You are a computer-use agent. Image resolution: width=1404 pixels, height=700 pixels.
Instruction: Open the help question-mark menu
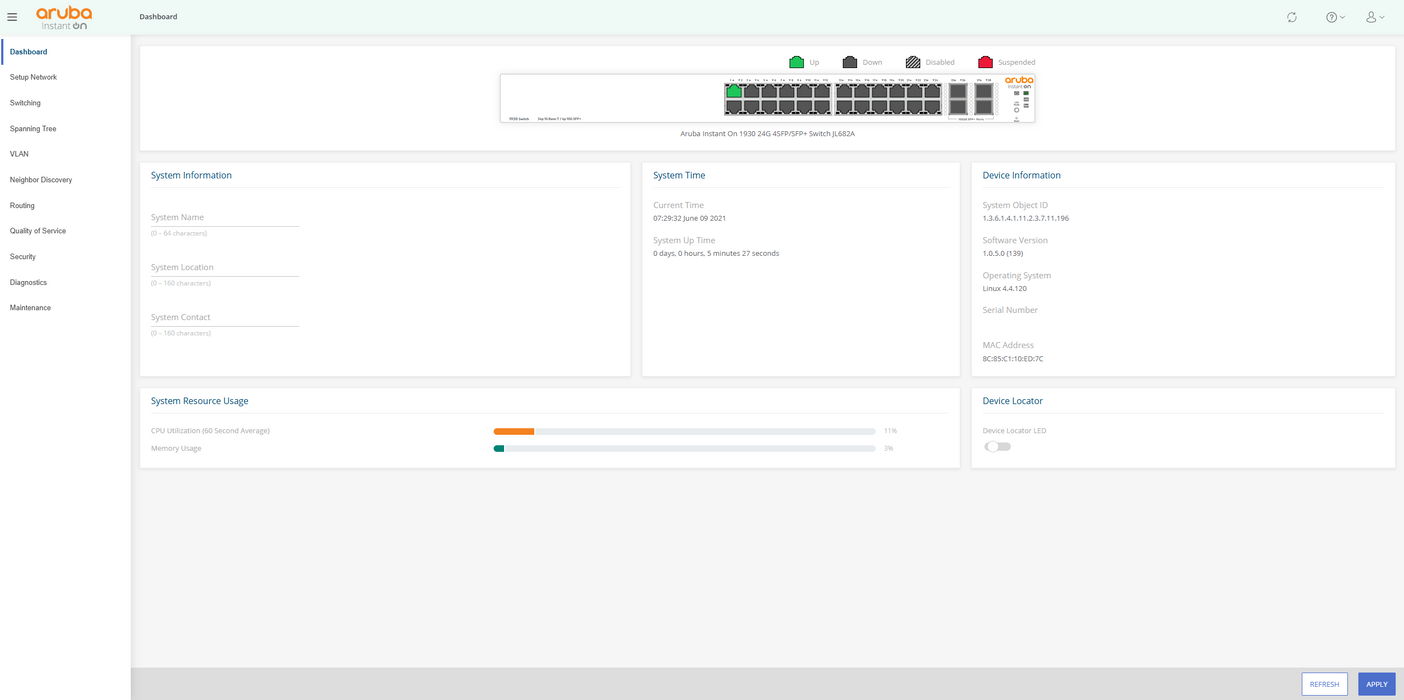click(x=1335, y=17)
